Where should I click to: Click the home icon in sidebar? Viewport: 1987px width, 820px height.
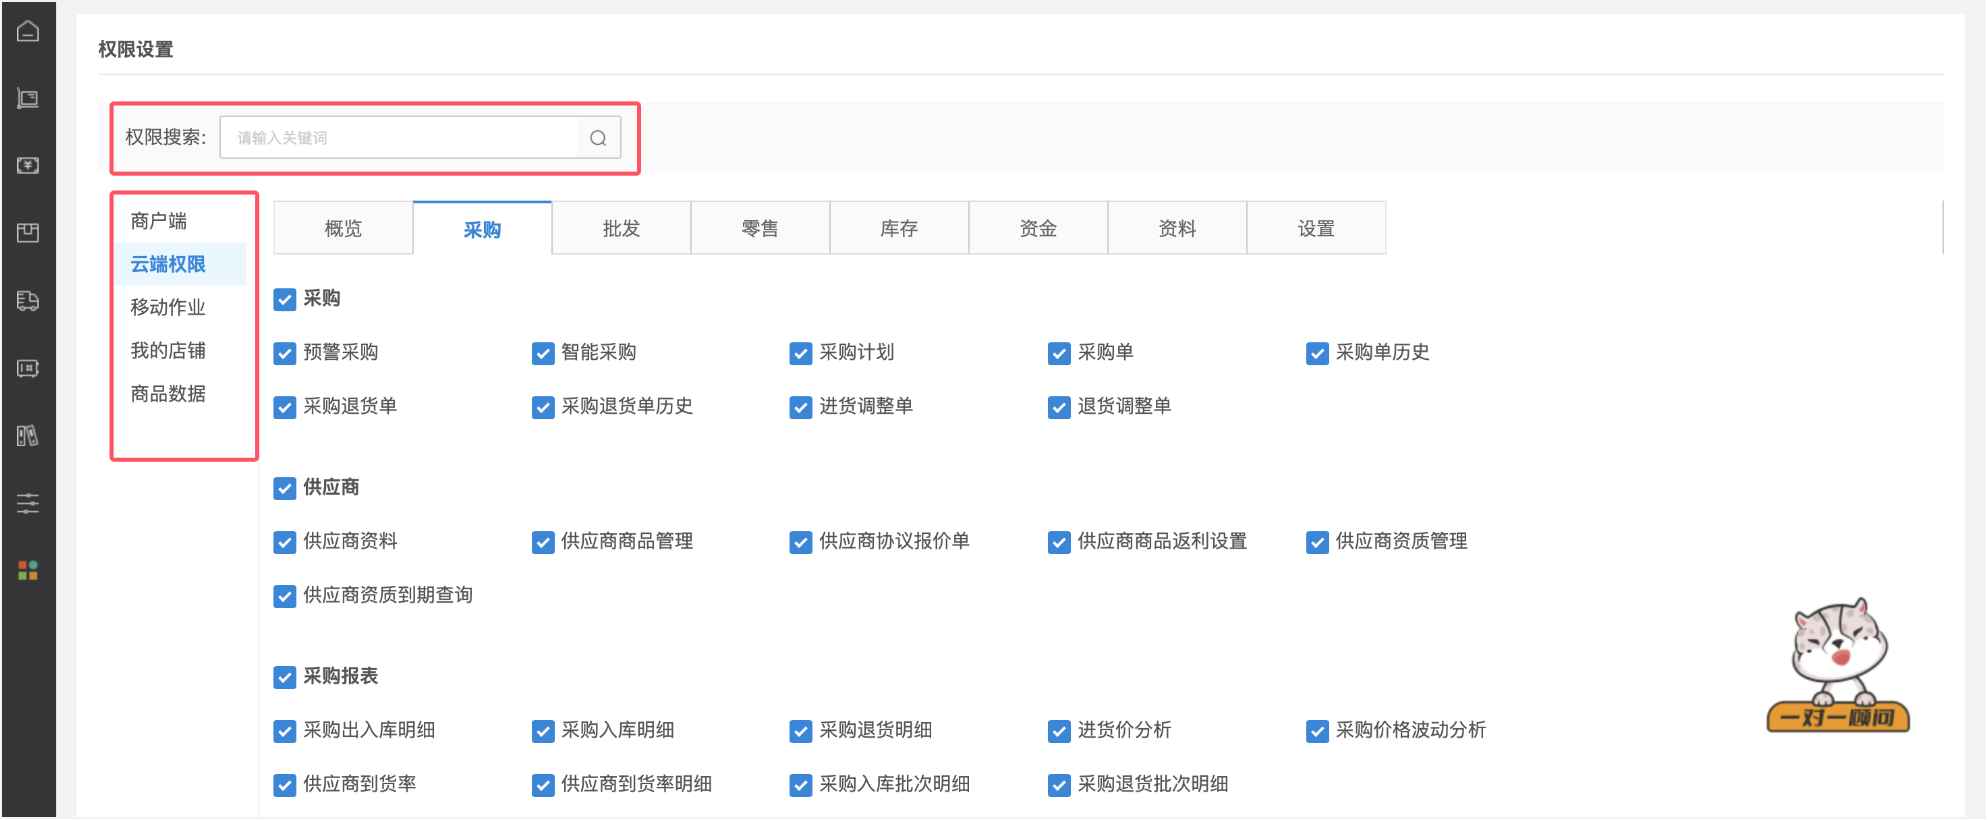point(28,32)
